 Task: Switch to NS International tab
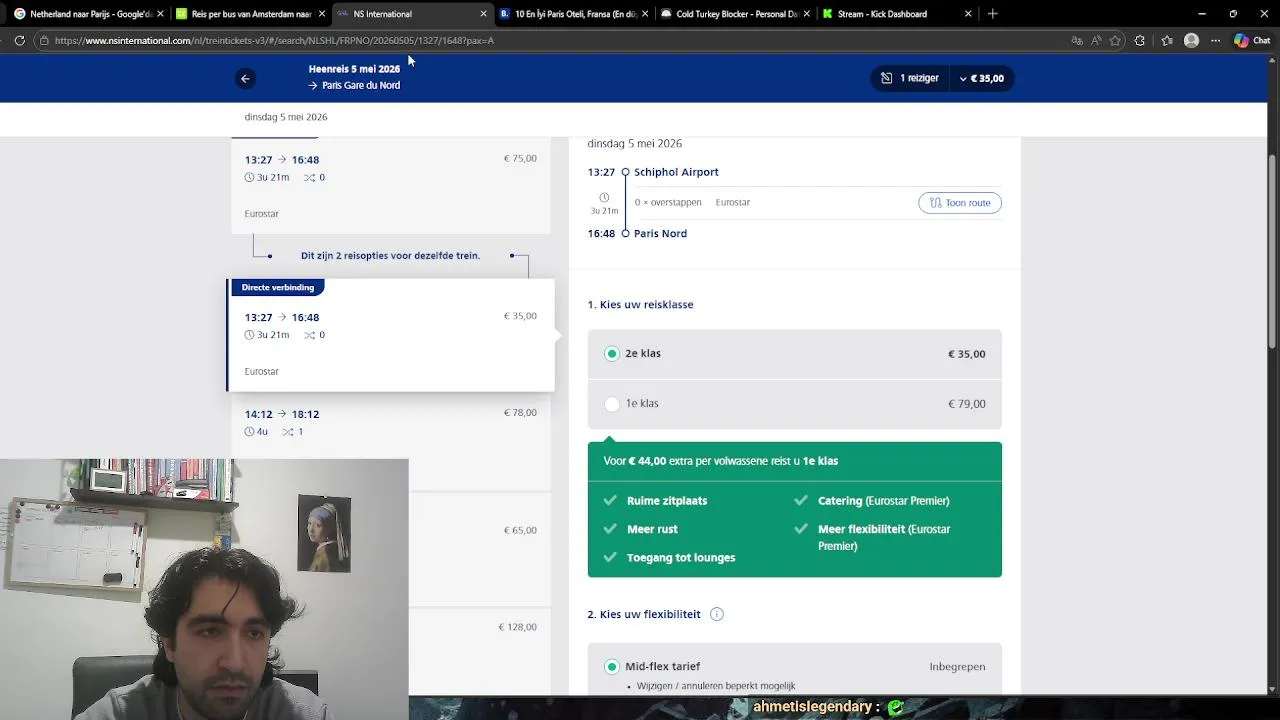(412, 14)
